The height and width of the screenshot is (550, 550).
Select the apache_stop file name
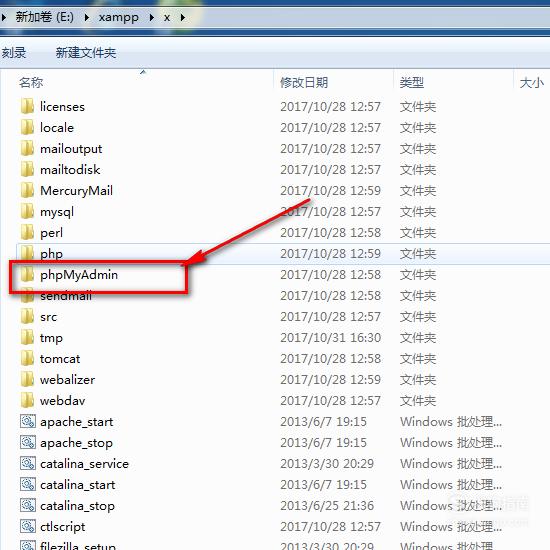click(x=76, y=443)
